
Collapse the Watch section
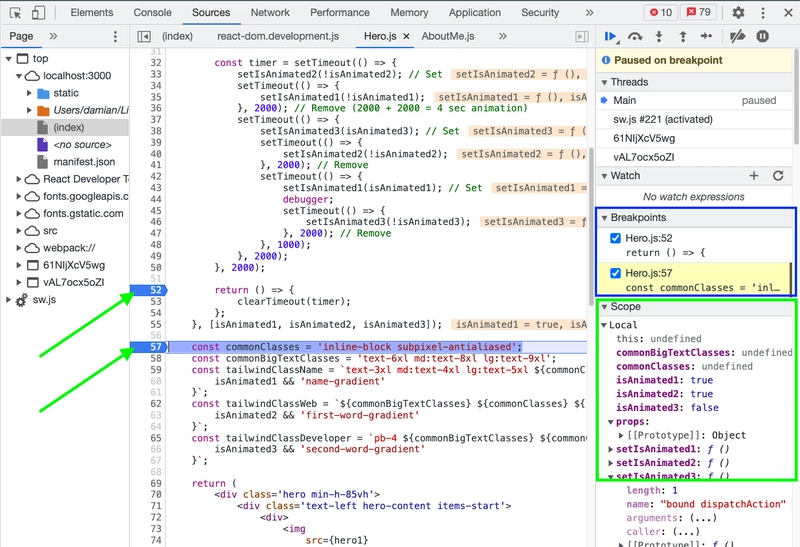[605, 176]
